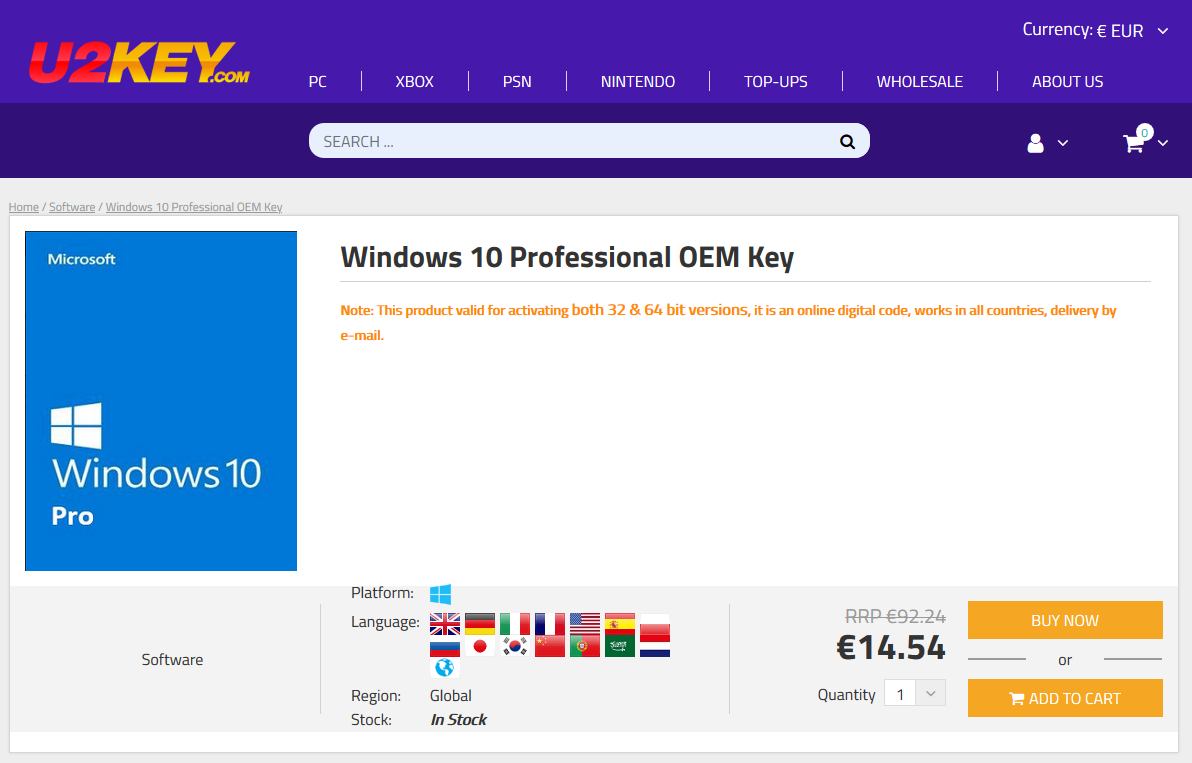The image size is (1192, 763).
Task: Open the shopping cart icon
Action: coord(1134,142)
